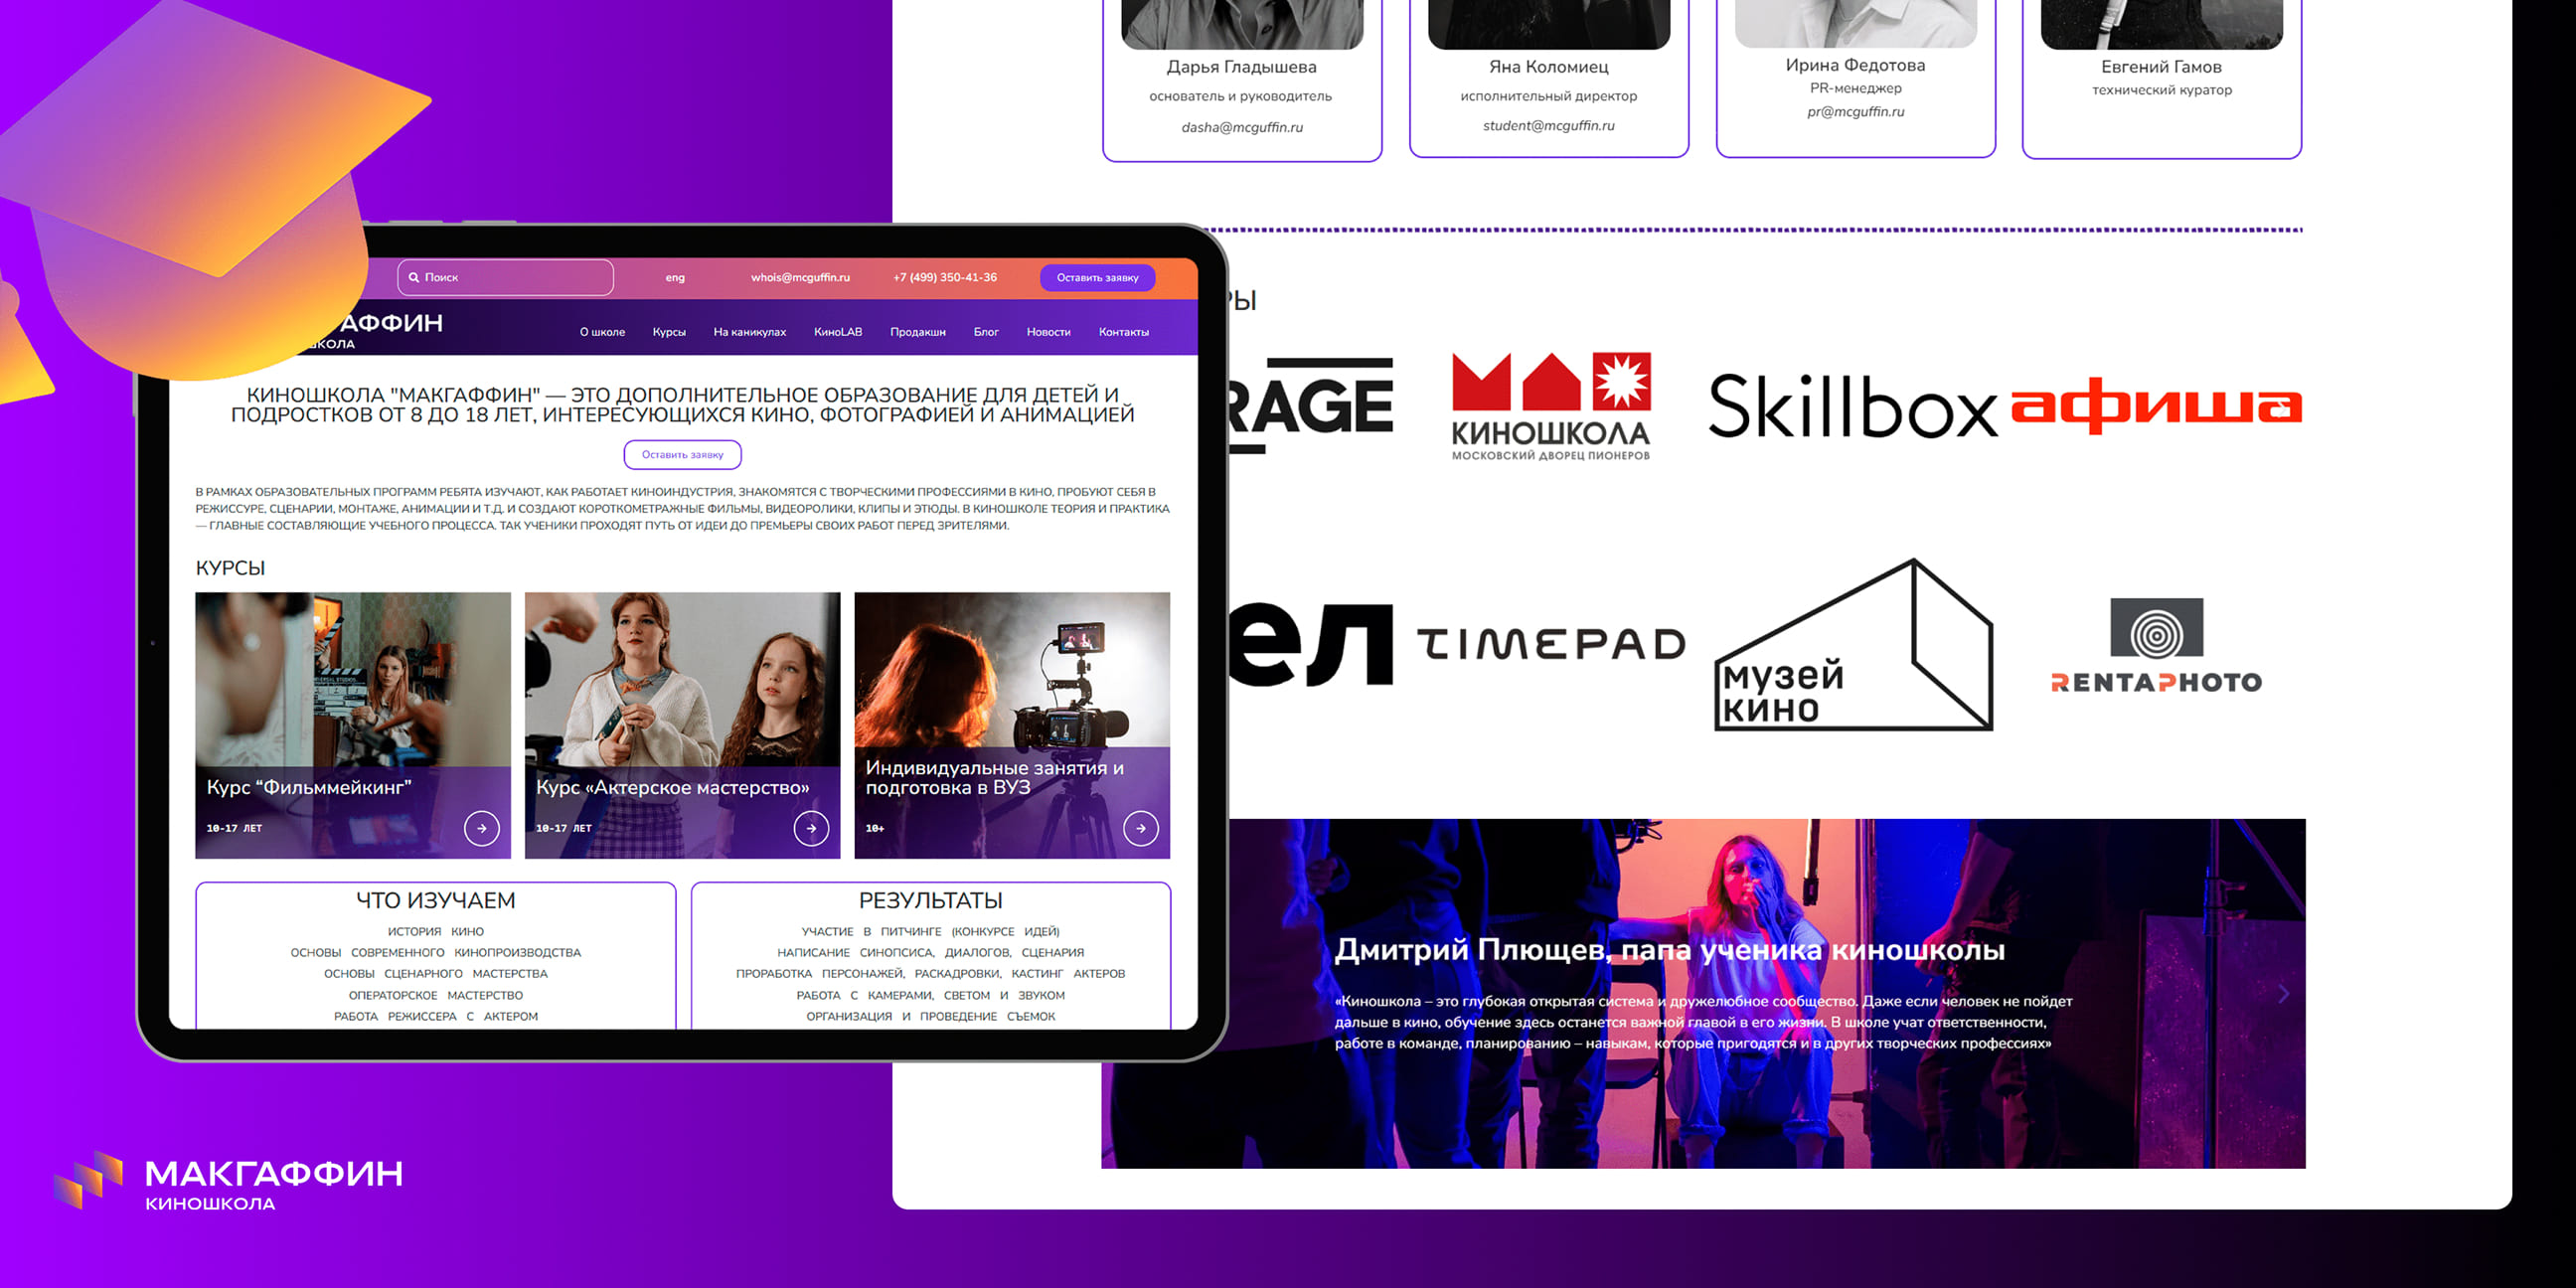
Task: Switch site language to eng
Action: pos(675,278)
